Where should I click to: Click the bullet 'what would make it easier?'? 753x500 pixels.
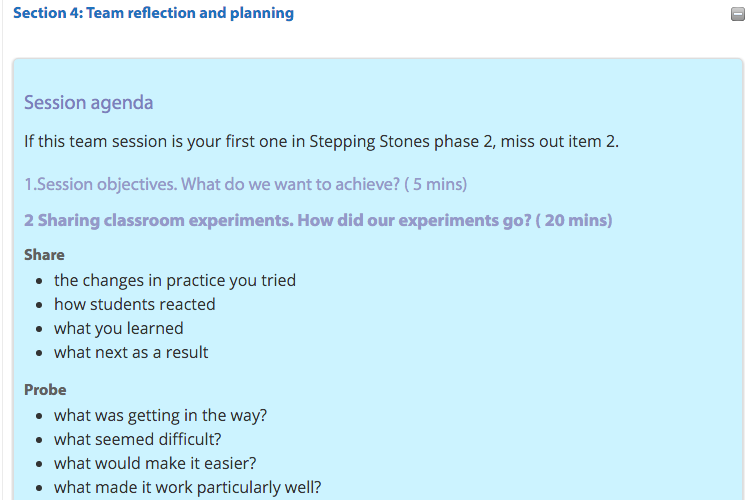155,463
